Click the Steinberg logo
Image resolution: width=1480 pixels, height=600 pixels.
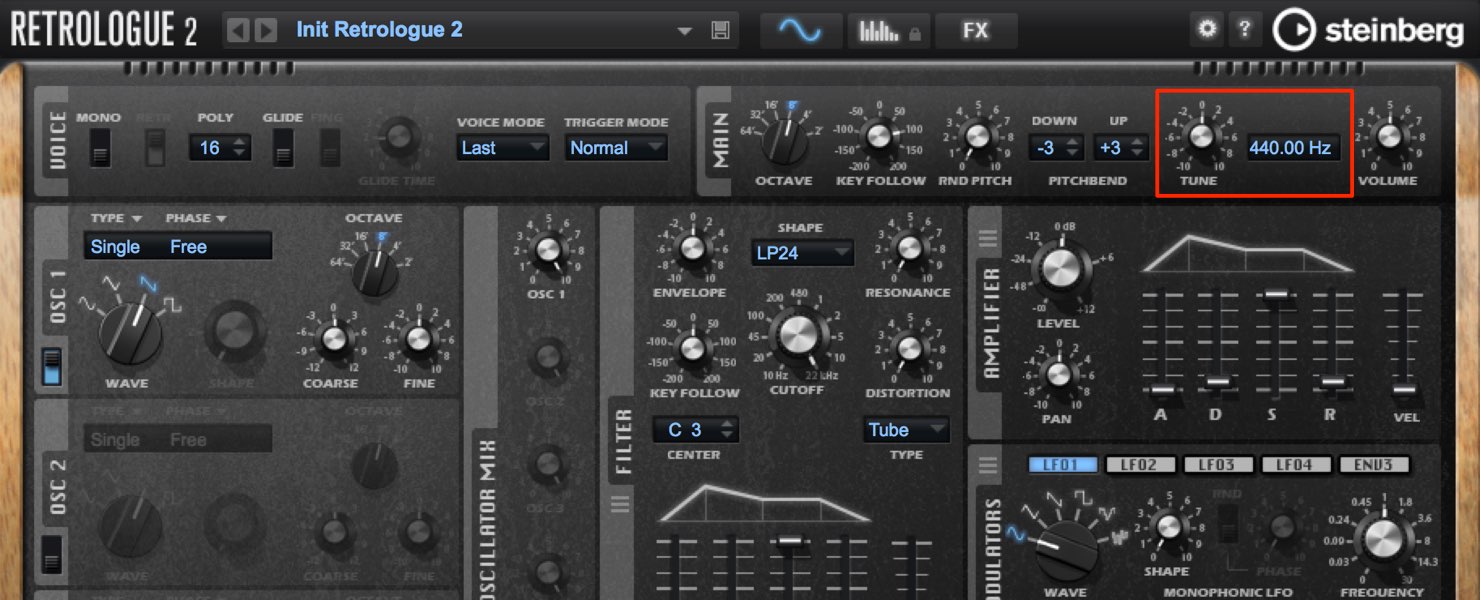click(x=1369, y=31)
